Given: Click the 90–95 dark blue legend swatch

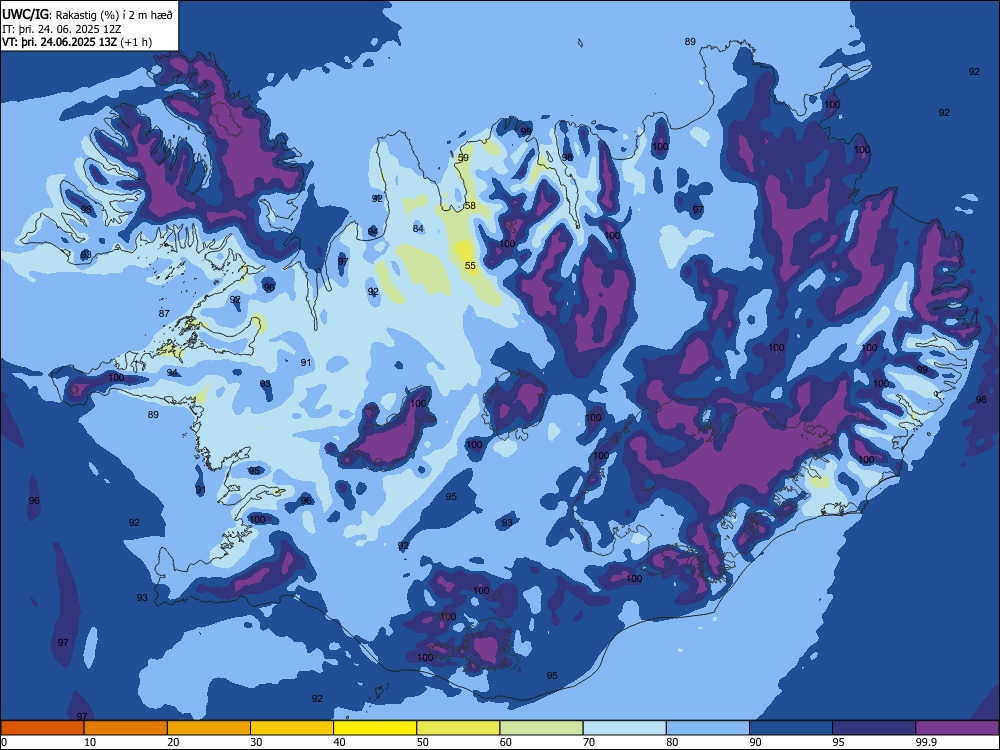Looking at the screenshot, I should 791,728.
